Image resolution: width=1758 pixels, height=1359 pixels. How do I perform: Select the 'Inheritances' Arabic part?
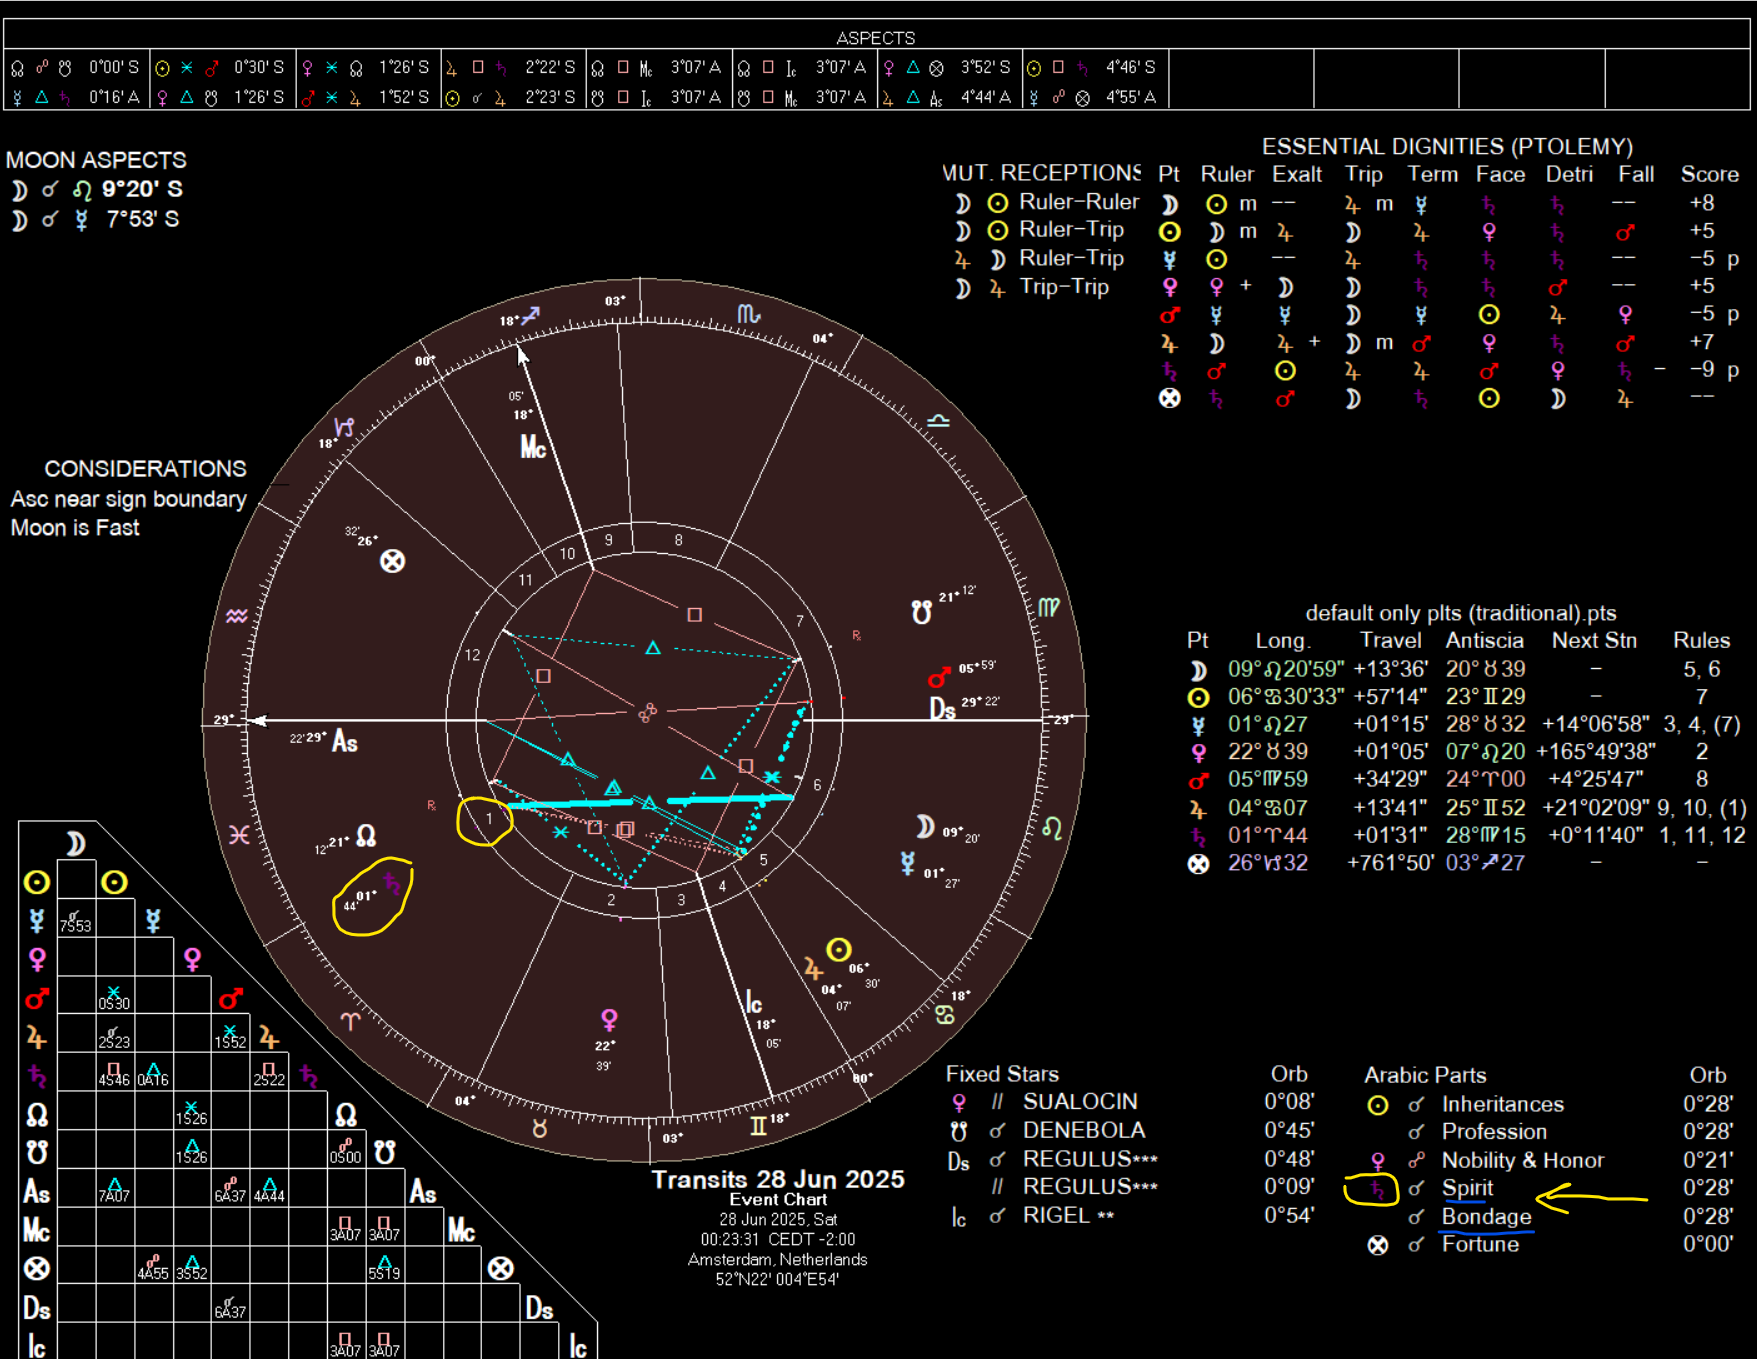tap(1503, 1104)
